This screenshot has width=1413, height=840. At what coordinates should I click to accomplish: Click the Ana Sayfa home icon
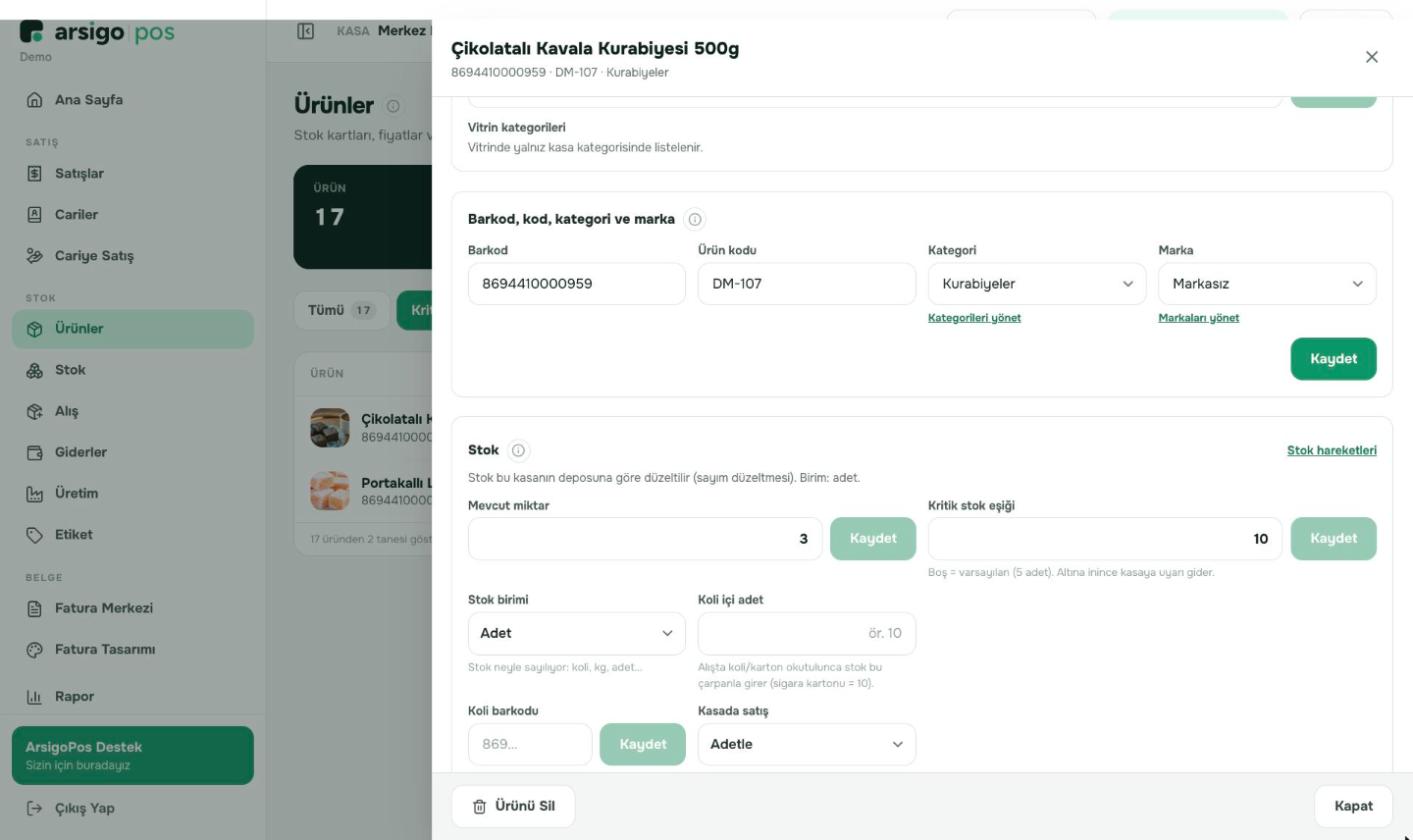(35, 100)
